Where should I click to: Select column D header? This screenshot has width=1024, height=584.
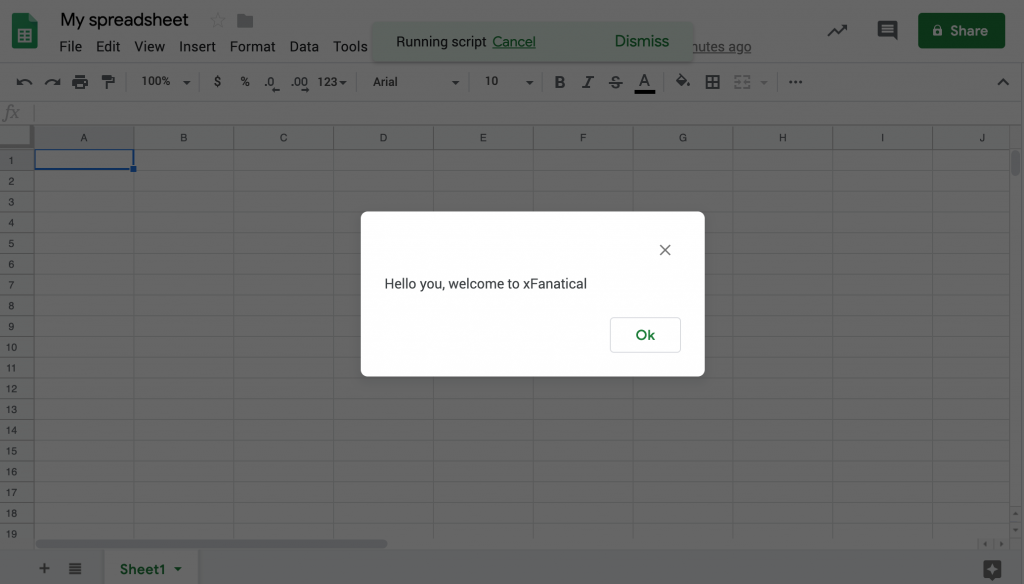383,137
